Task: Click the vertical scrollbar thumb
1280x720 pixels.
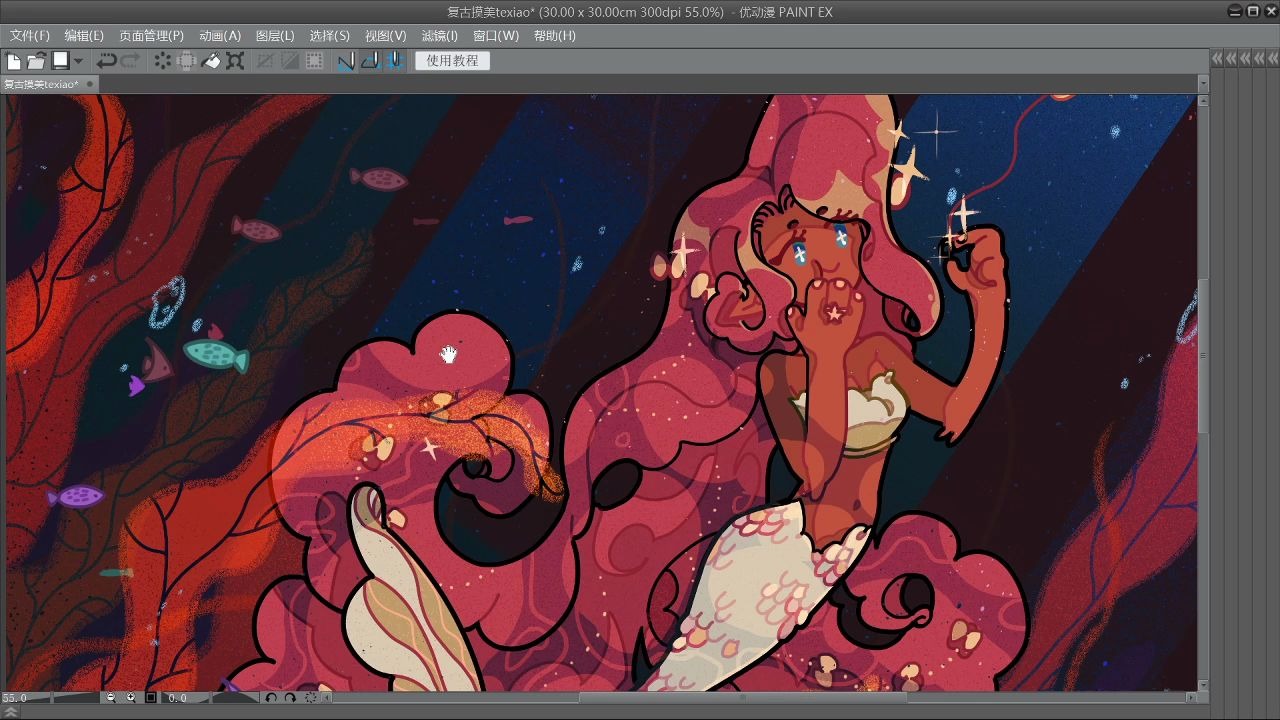Action: click(1203, 354)
